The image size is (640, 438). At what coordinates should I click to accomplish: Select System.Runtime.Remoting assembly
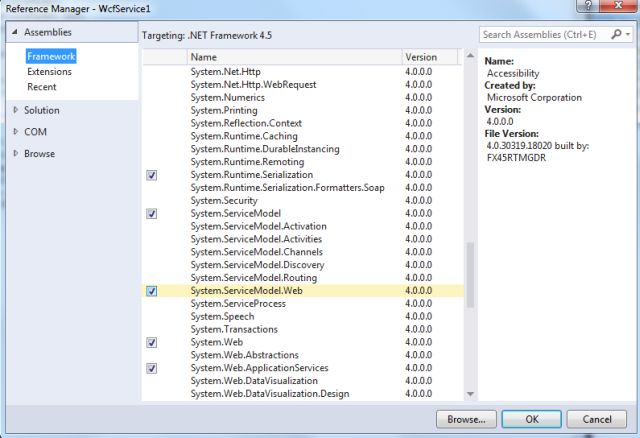(x=303, y=162)
